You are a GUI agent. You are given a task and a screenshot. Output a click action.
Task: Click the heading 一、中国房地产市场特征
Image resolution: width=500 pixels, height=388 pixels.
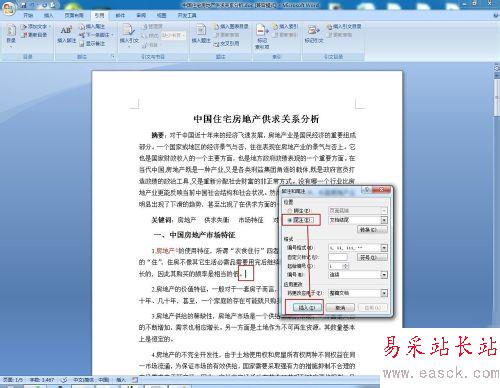click(x=194, y=235)
